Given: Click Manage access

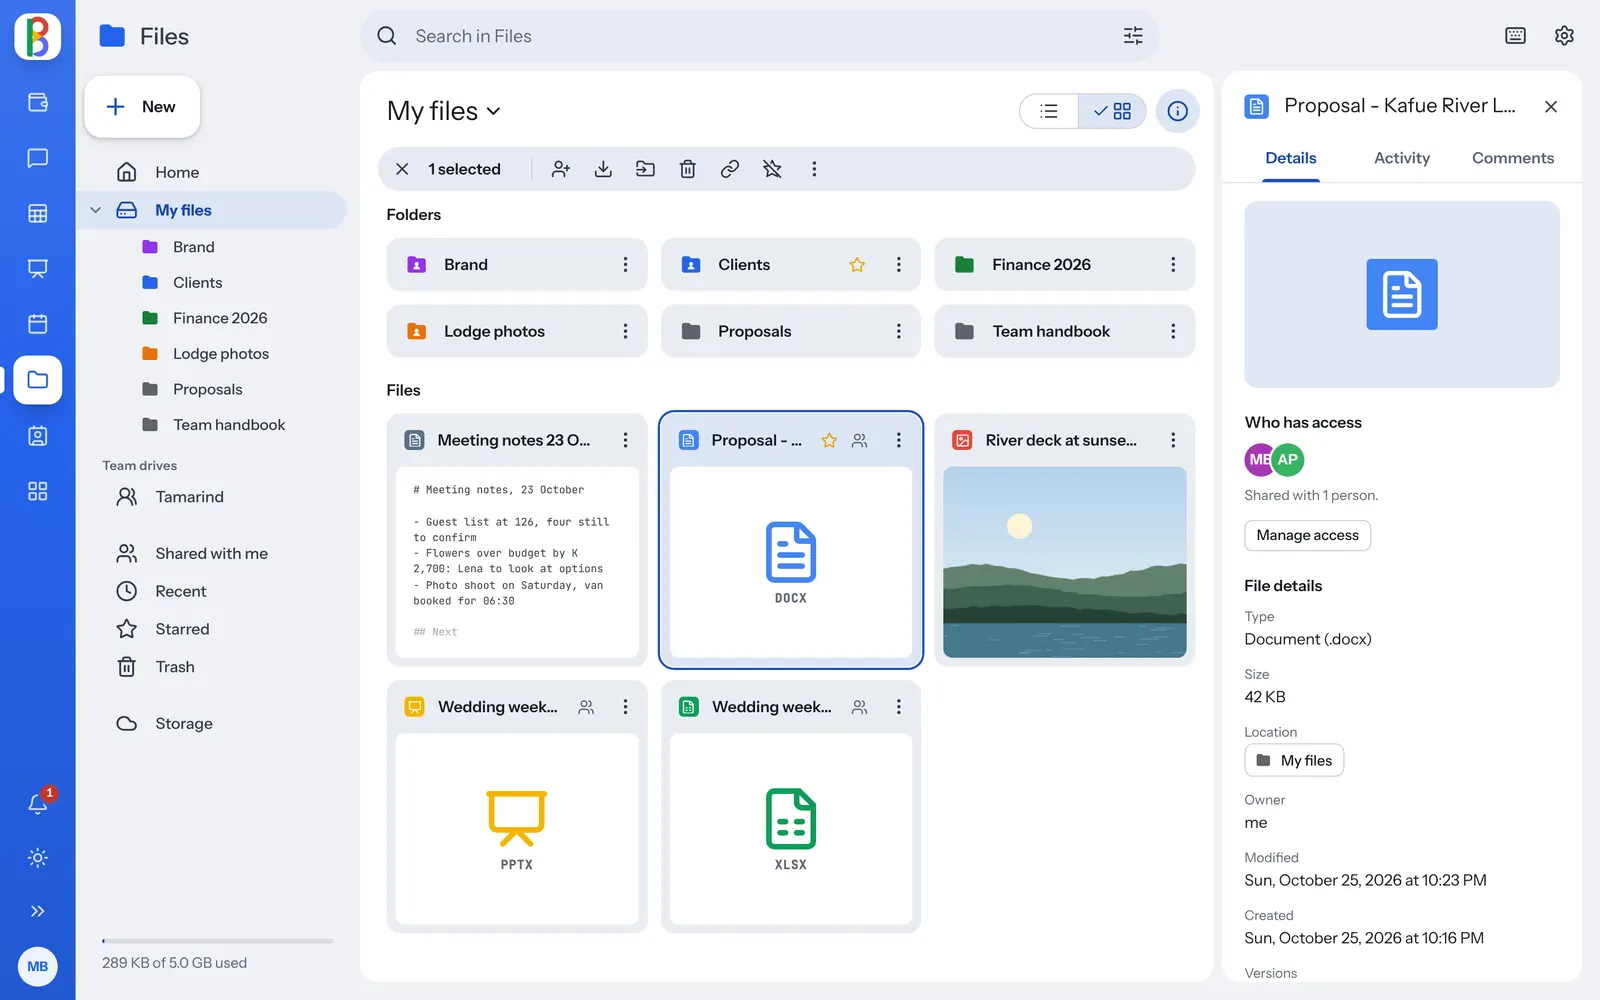Looking at the screenshot, I should pos(1307,535).
